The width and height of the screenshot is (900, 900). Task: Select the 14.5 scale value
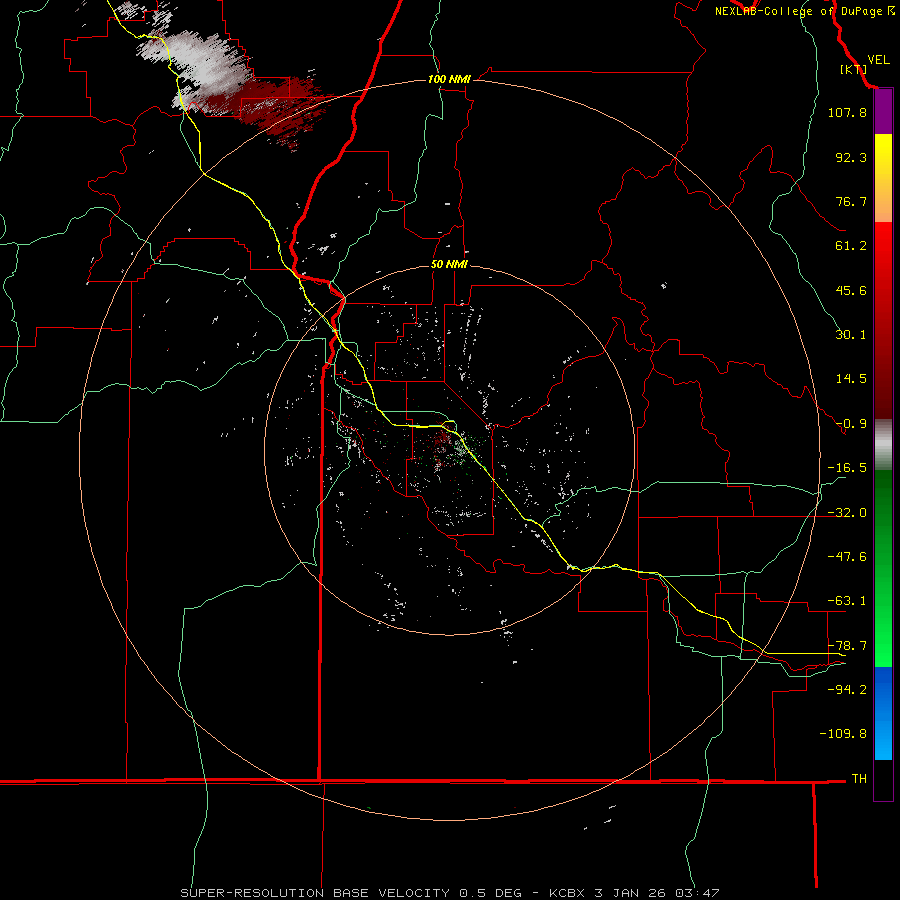tap(851, 379)
